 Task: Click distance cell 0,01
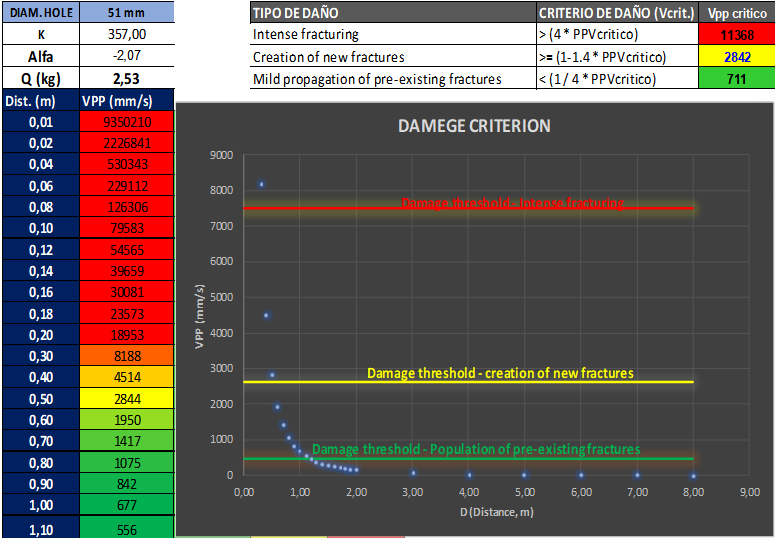pos(41,122)
